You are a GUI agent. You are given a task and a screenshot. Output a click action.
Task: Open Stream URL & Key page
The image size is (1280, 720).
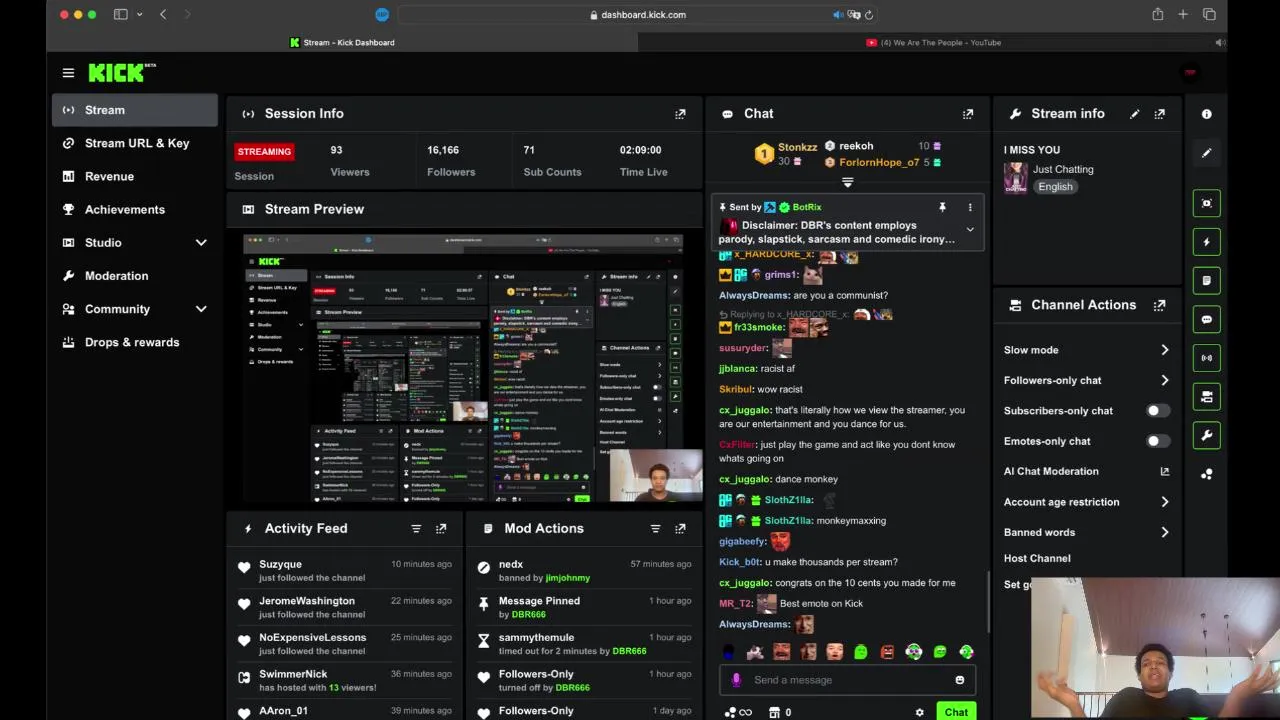[x=135, y=143]
